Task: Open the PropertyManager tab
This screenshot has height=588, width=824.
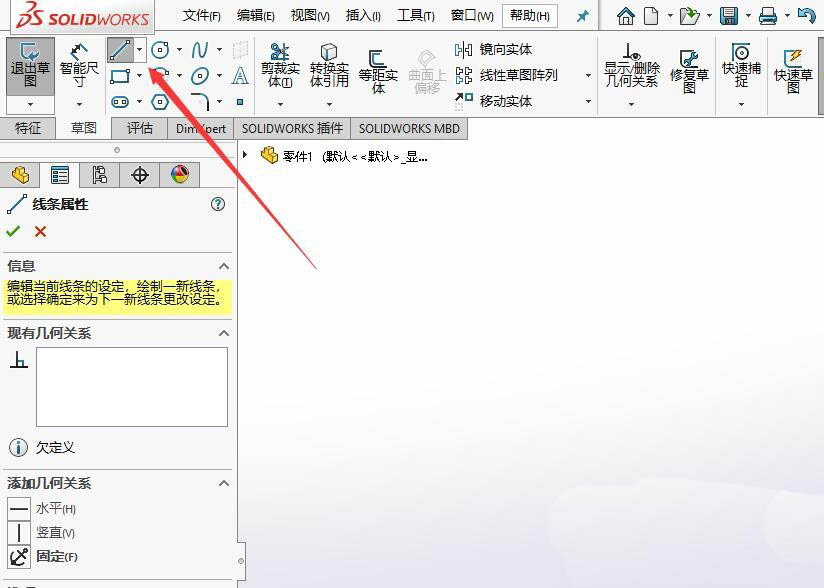Action: (59, 175)
